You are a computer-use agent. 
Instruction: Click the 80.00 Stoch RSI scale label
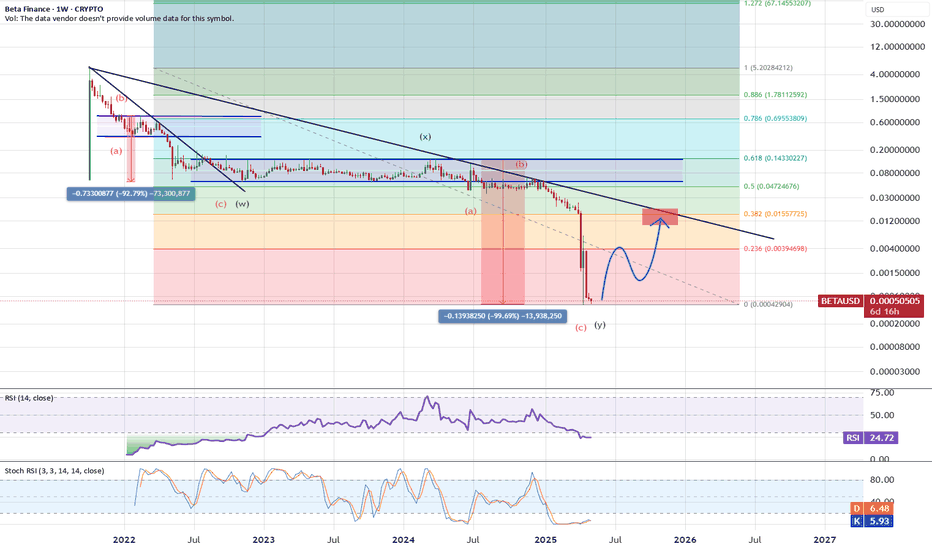pos(882,480)
